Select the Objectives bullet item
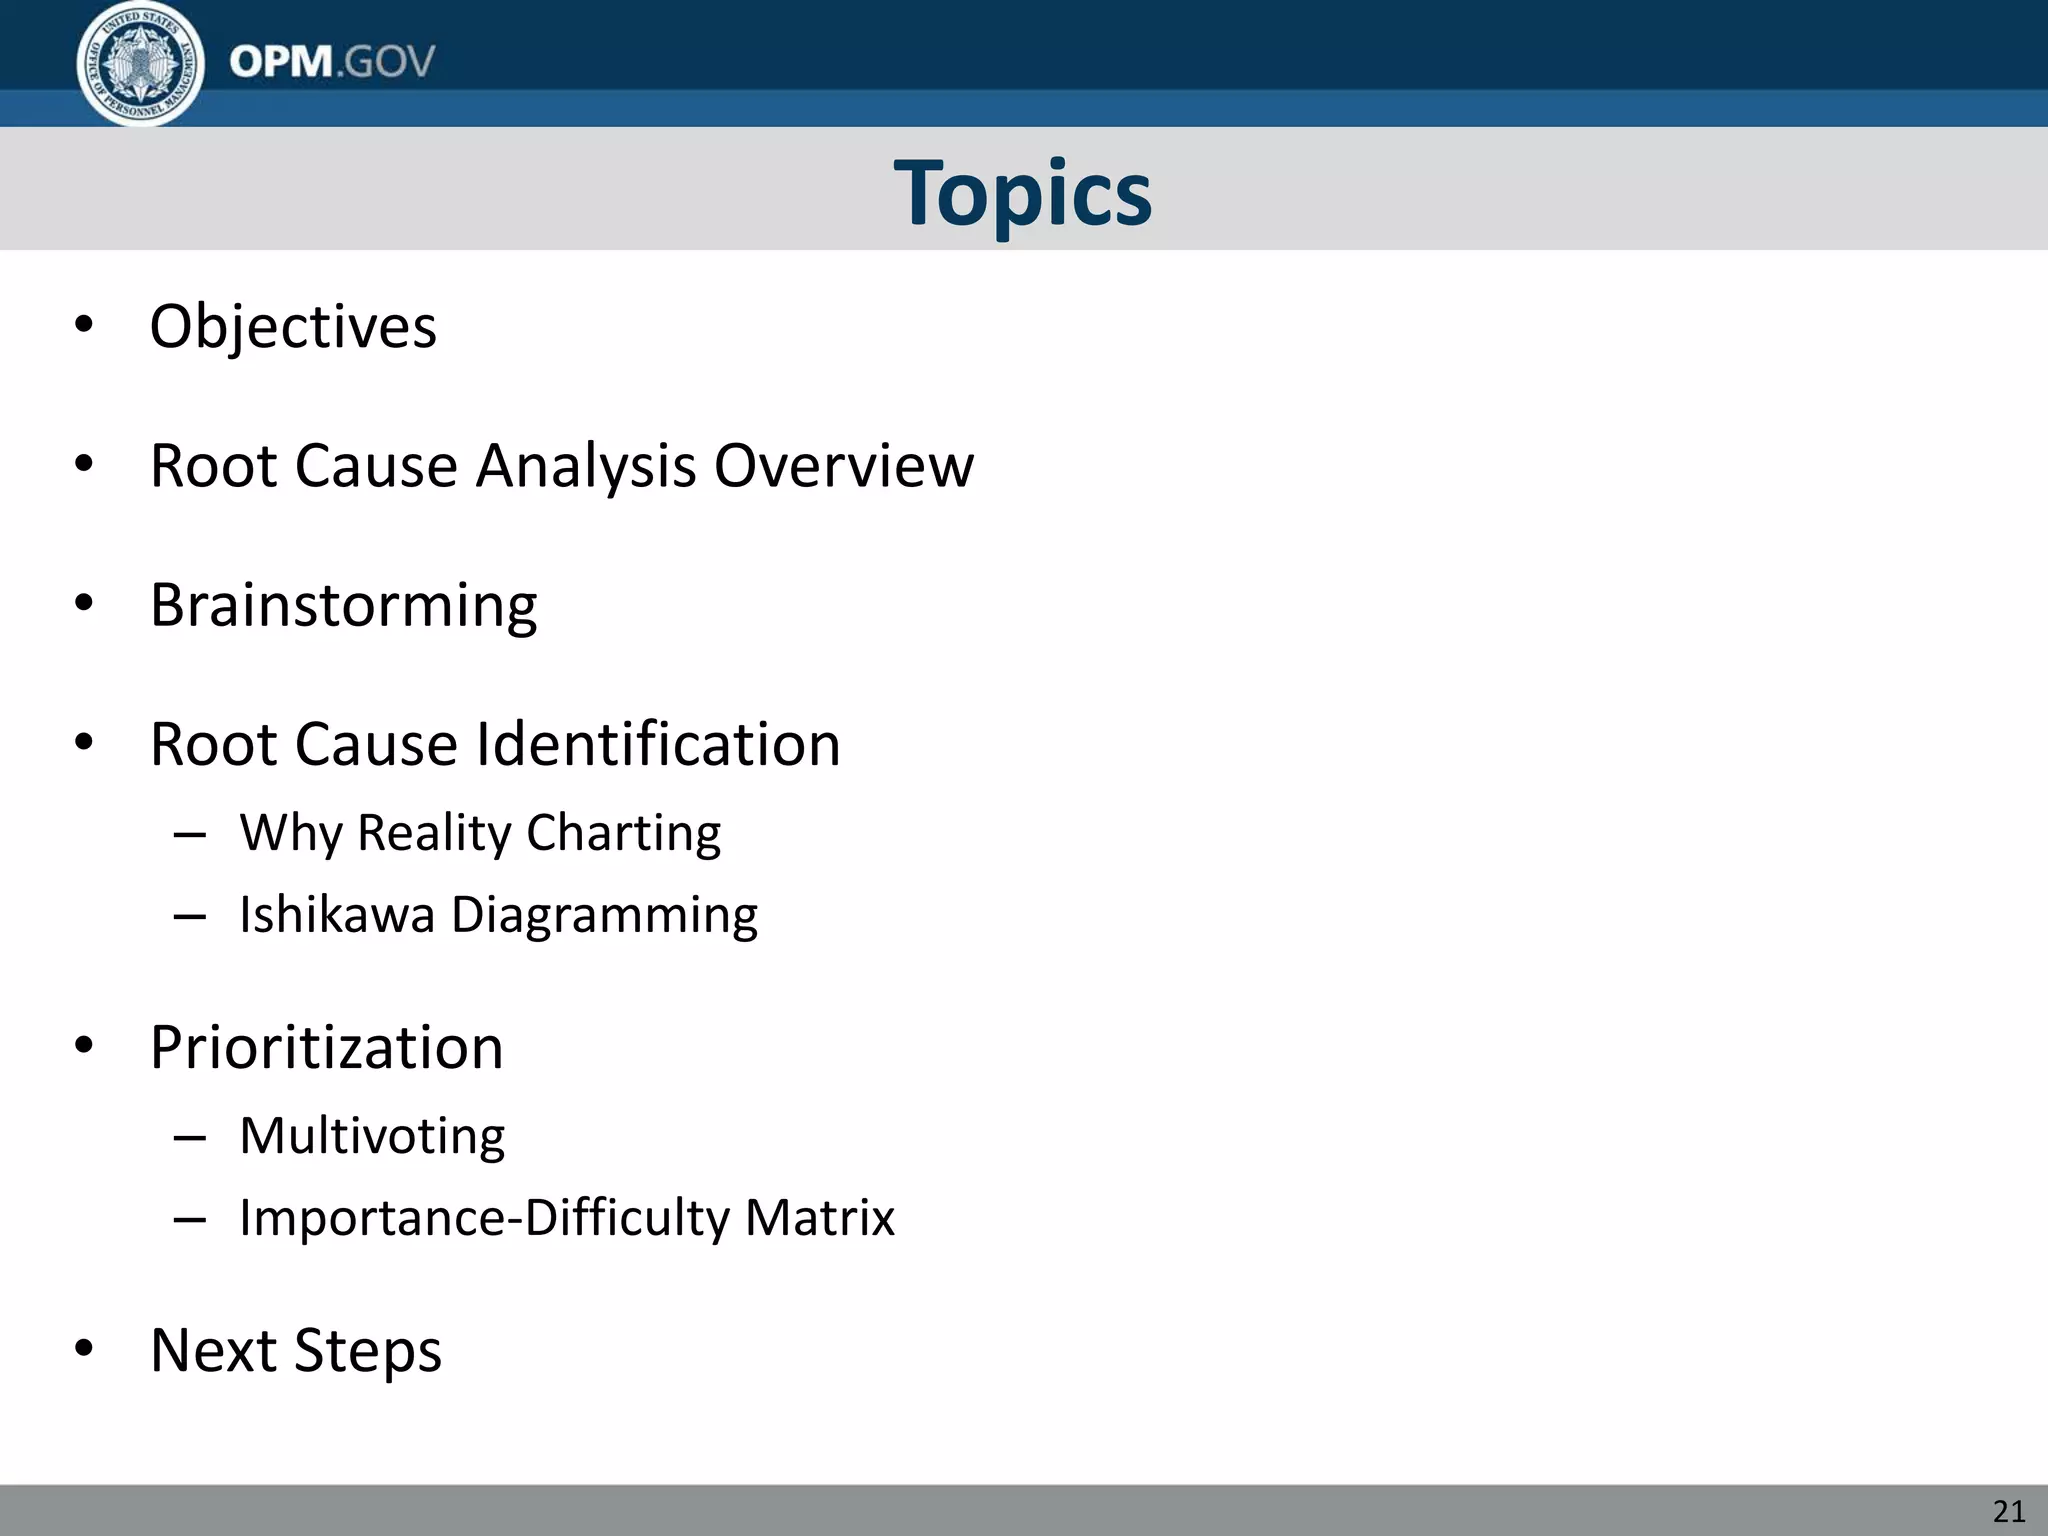2048x1536 pixels. click(293, 326)
